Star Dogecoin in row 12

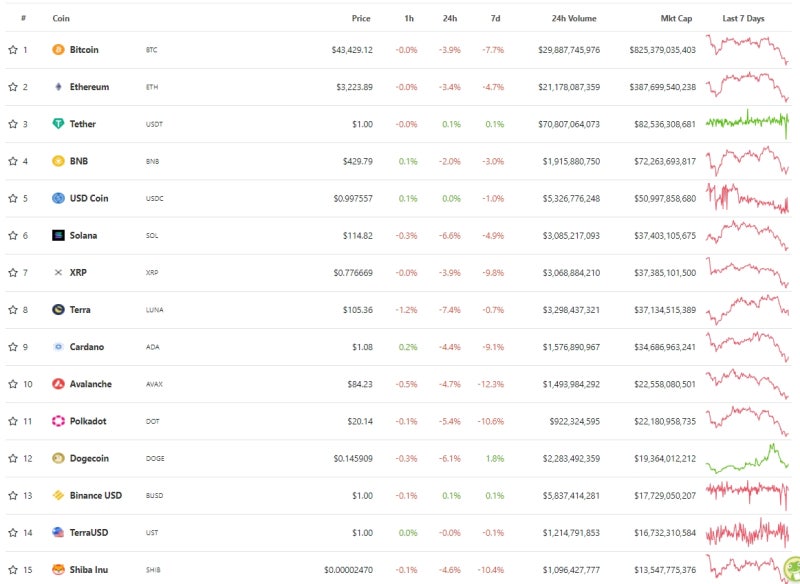(13, 458)
